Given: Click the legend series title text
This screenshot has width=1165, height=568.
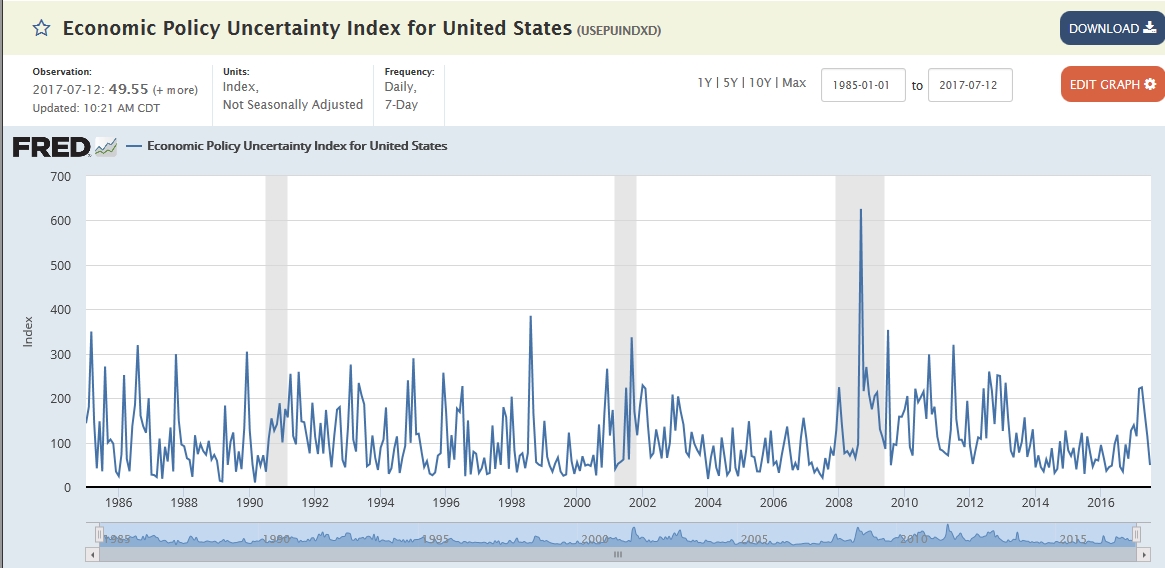Looking at the screenshot, I should pos(297,146).
